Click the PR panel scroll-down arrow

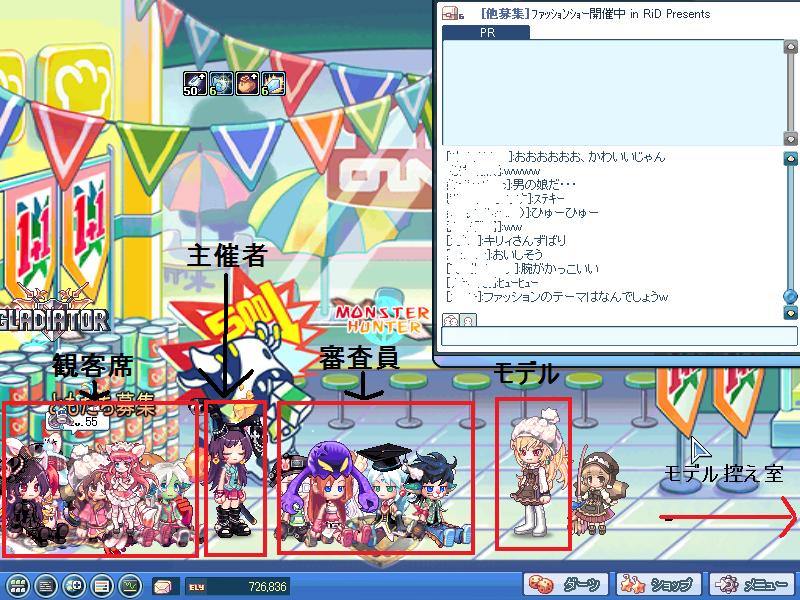[790, 138]
